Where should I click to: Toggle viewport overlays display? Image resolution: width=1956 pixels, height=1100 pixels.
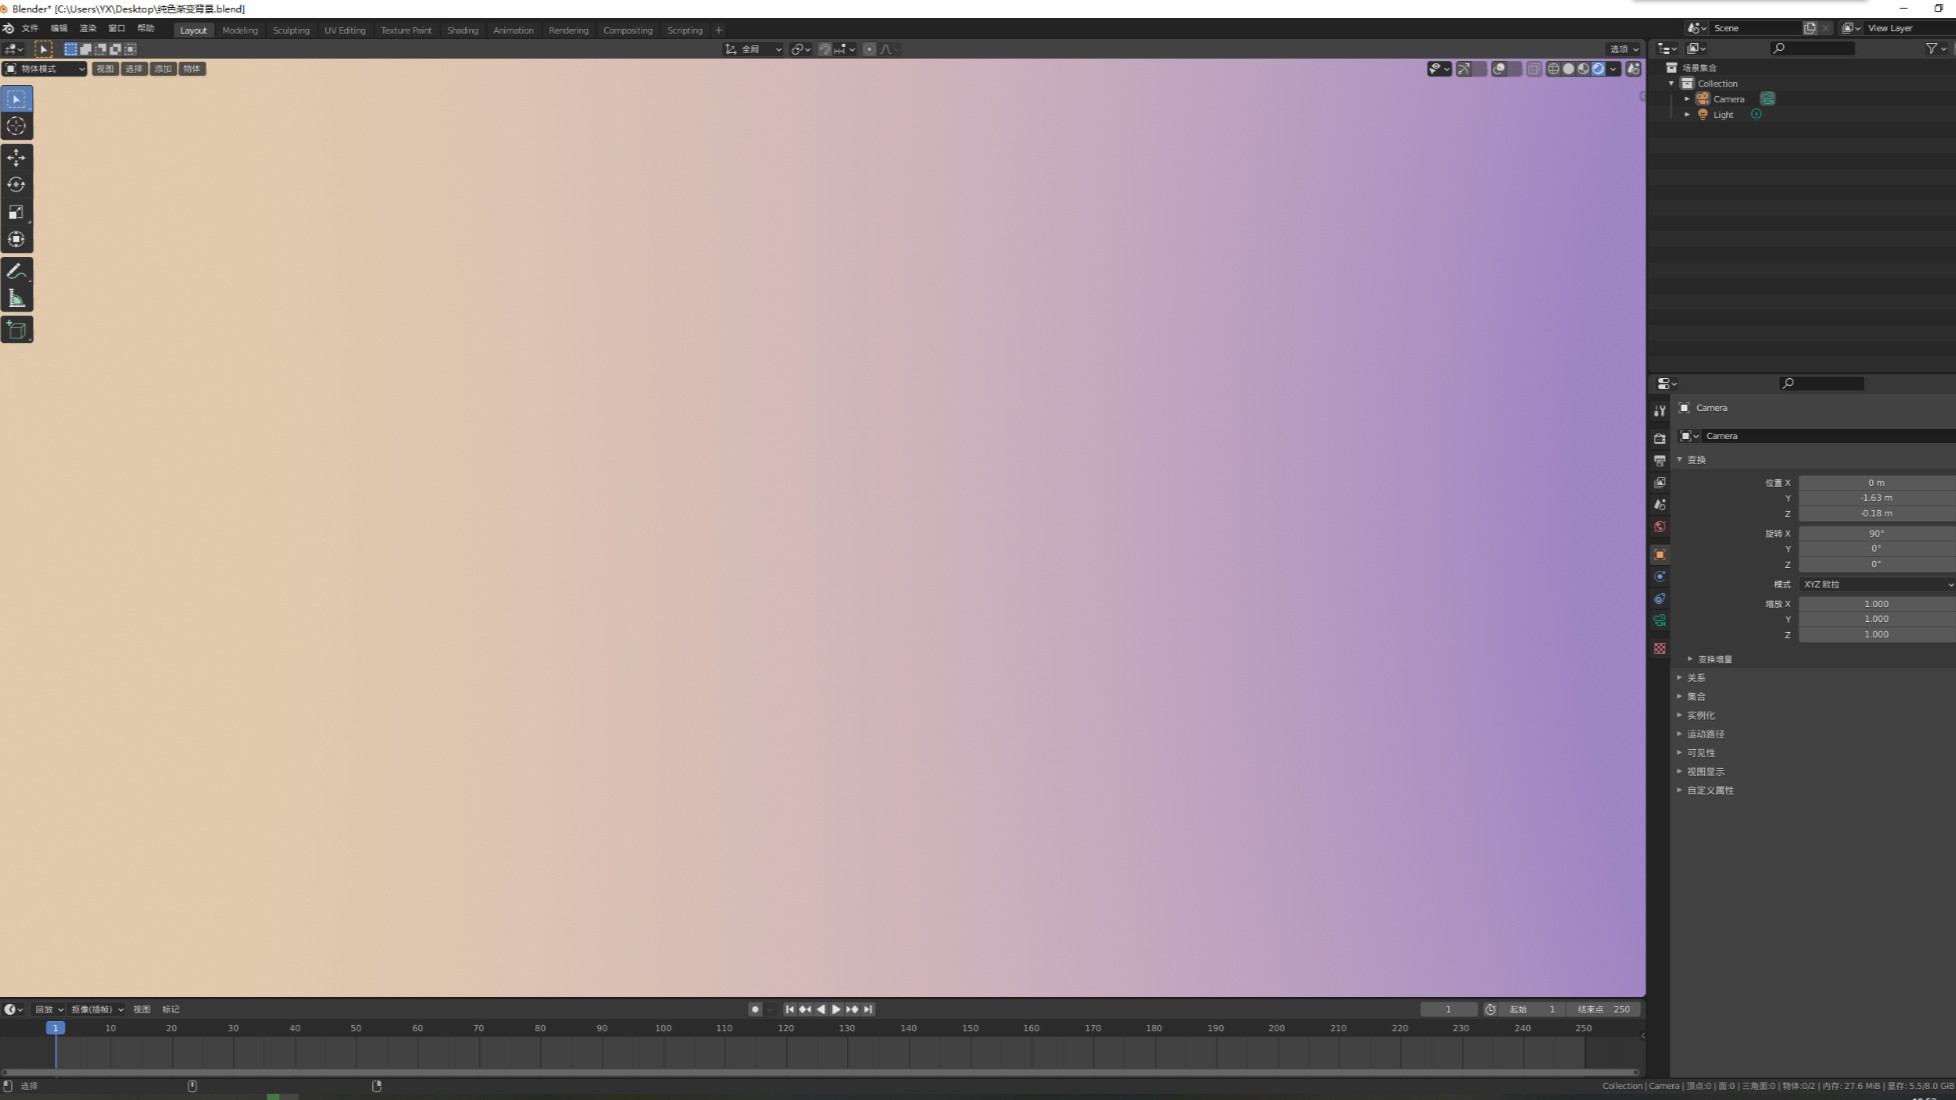tap(1499, 69)
